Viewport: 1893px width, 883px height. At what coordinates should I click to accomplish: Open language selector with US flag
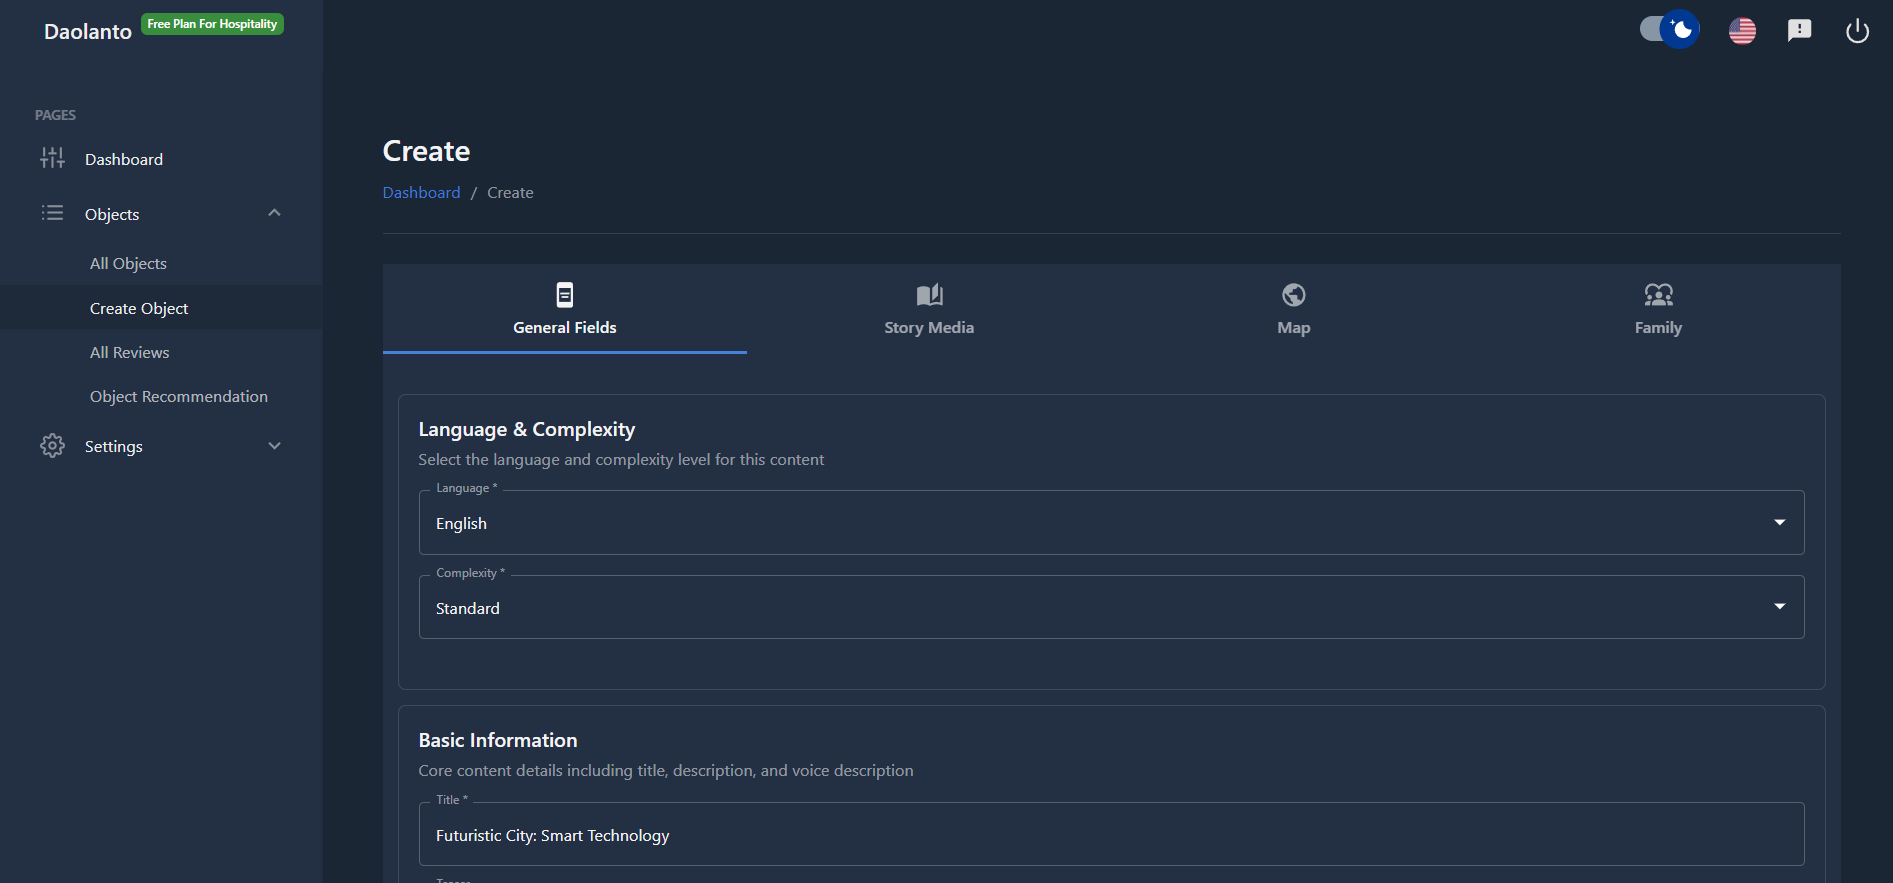pos(1742,31)
